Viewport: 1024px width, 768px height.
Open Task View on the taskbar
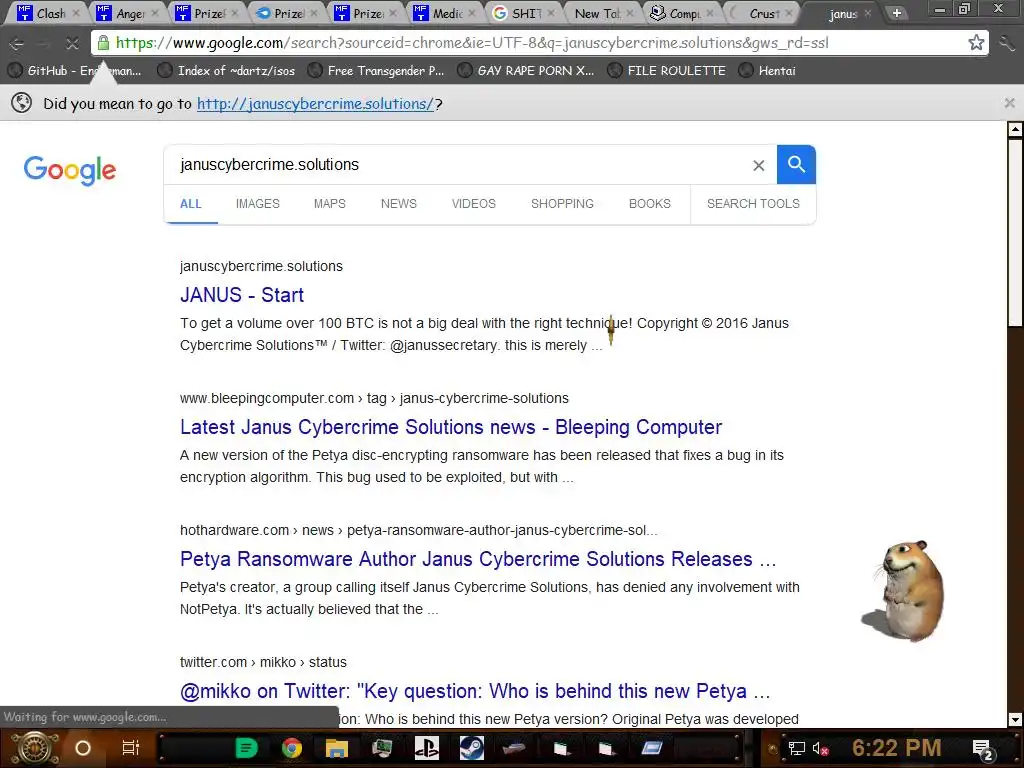(131, 748)
